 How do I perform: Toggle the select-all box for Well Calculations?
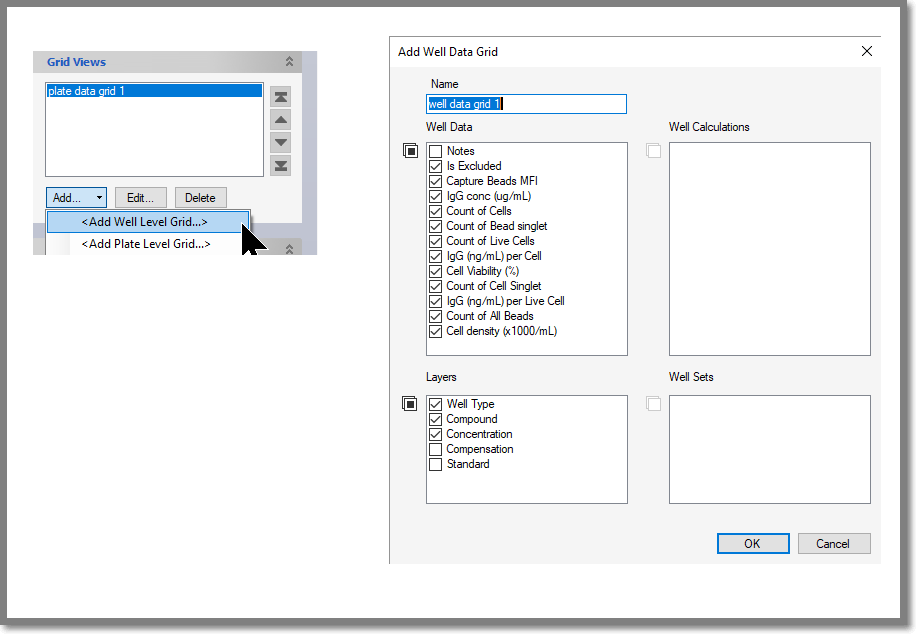coord(653,151)
